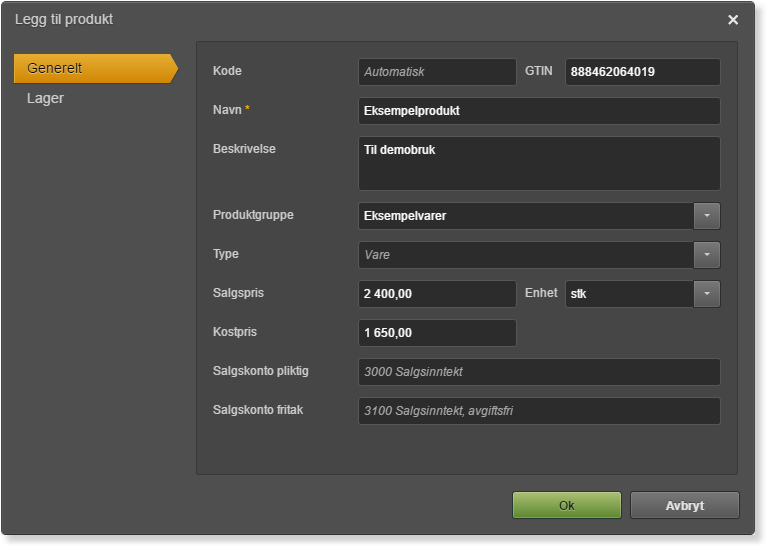Close the Legg til produkt dialog
Screen dimensions: 768x548
pos(733,20)
